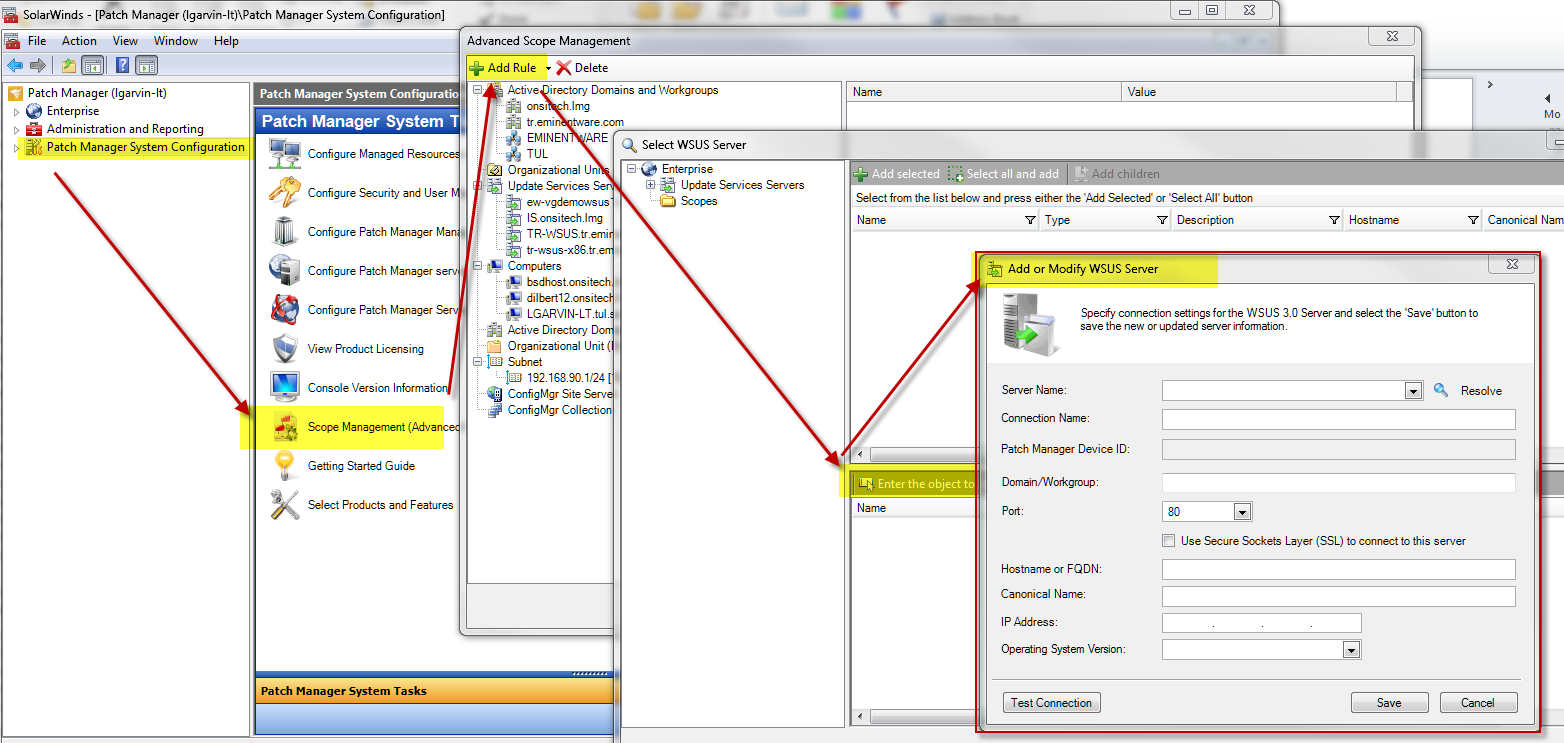Open Configure Security and User keys icon
1564x743 pixels.
click(x=285, y=192)
